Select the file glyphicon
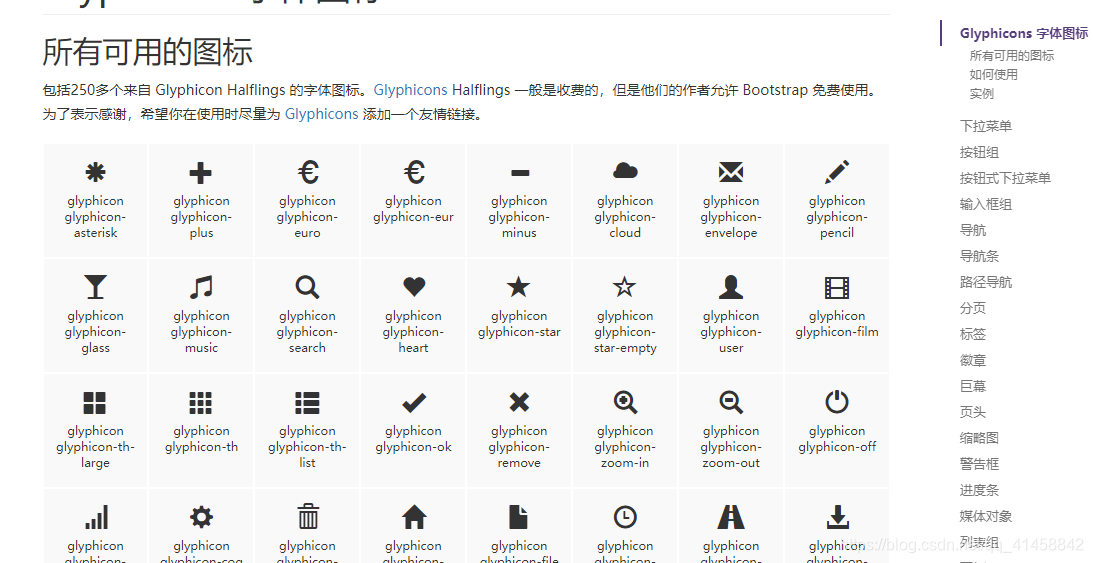Viewport: 1093px width, 563px height. (519, 518)
